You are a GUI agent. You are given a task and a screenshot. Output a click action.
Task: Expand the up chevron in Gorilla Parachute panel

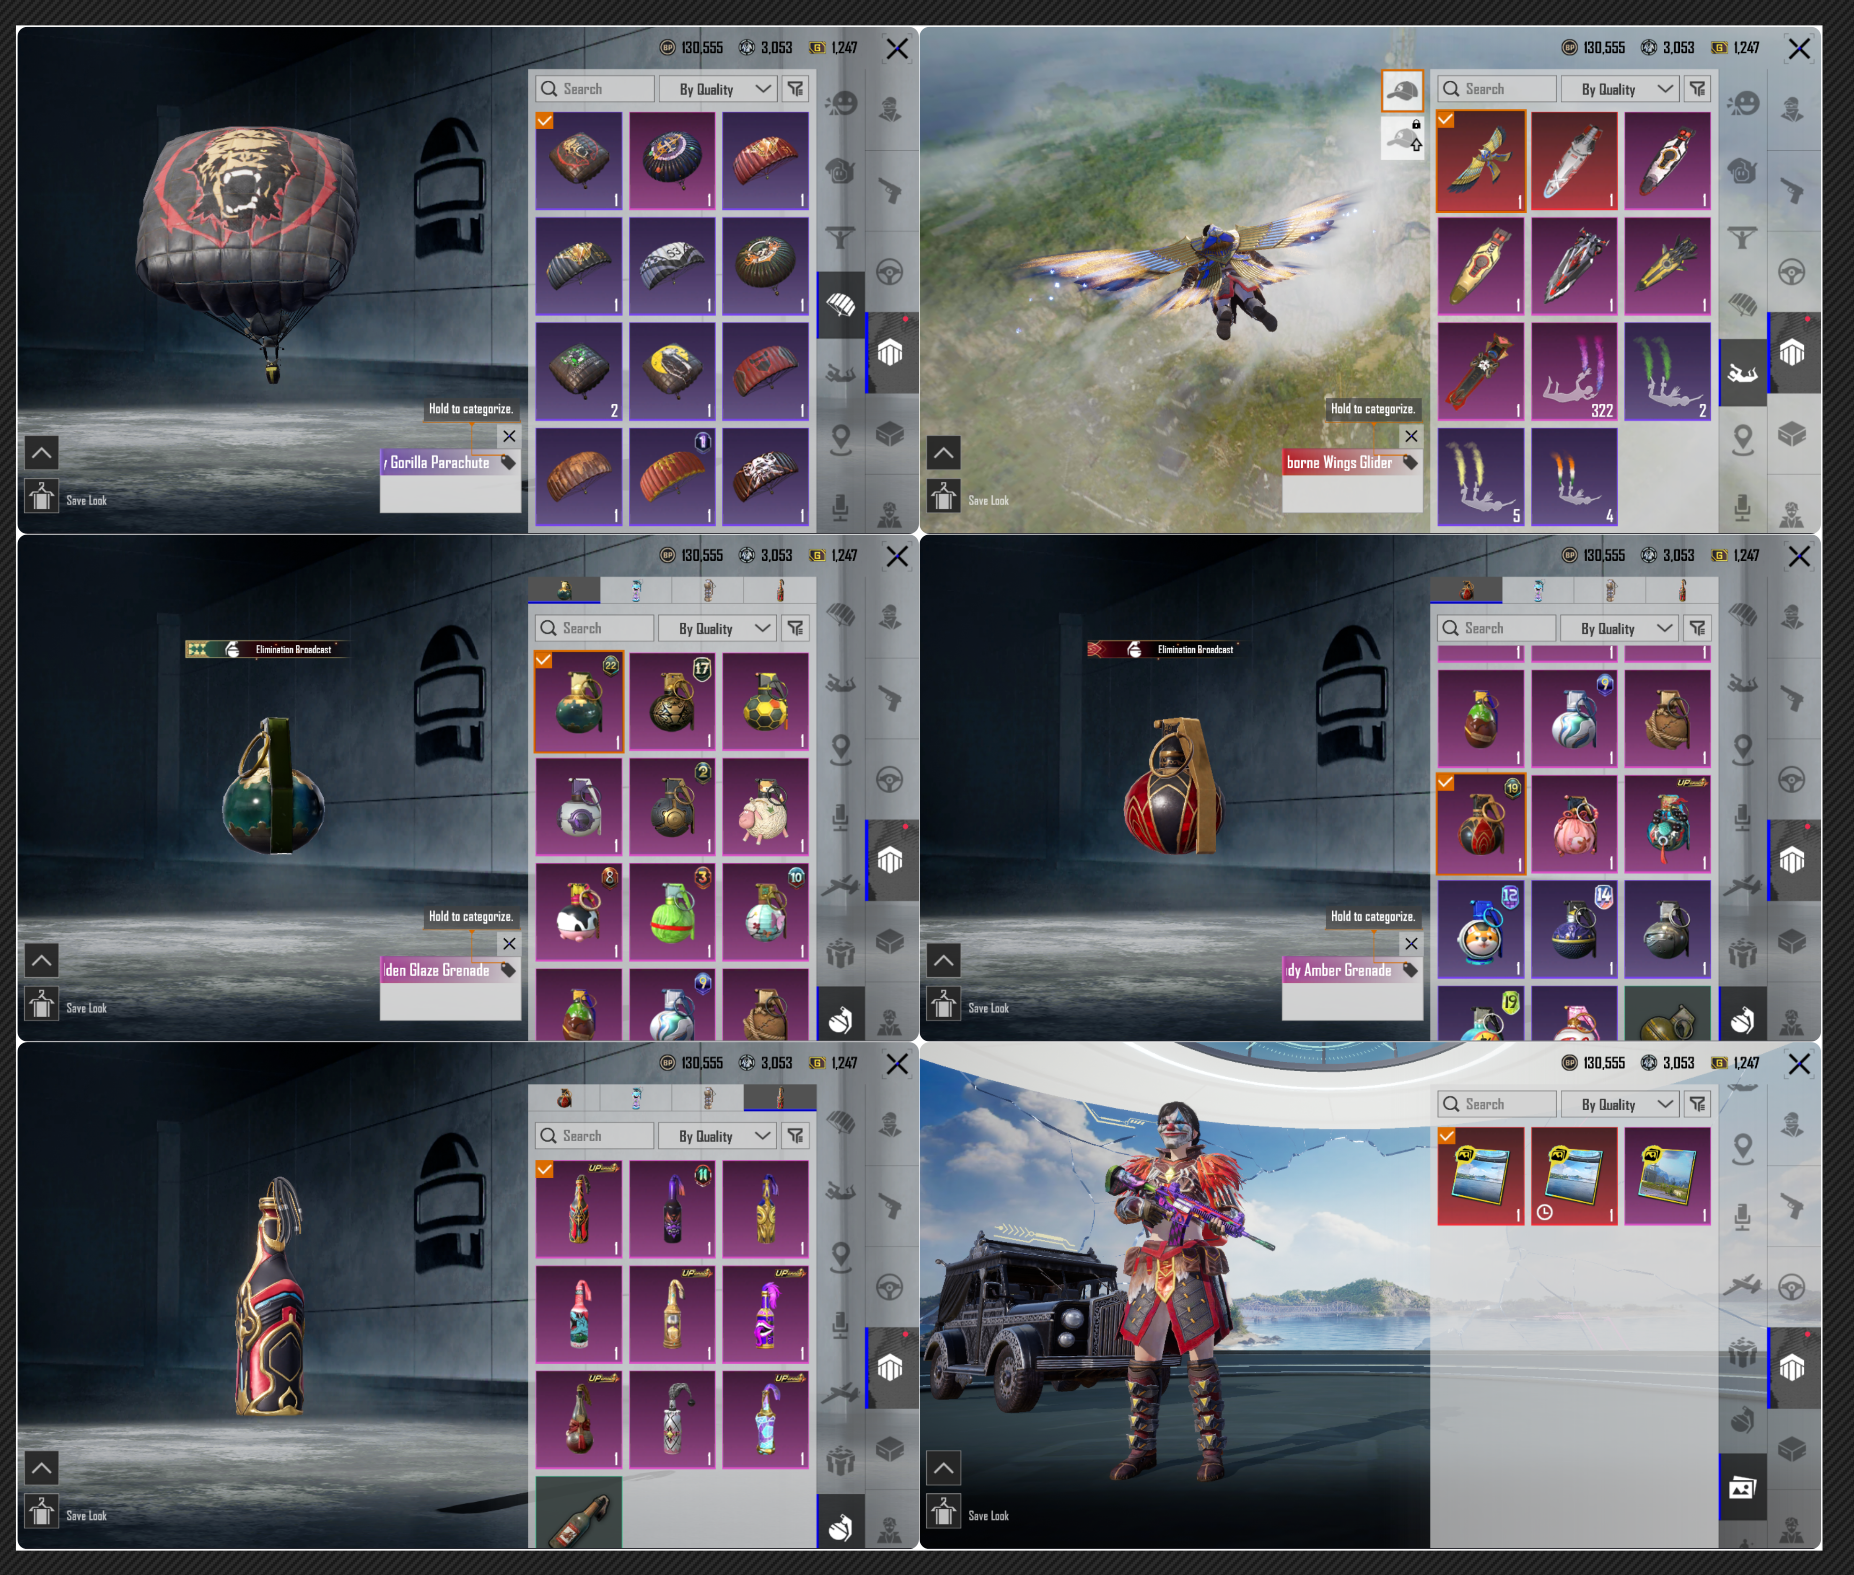42,453
